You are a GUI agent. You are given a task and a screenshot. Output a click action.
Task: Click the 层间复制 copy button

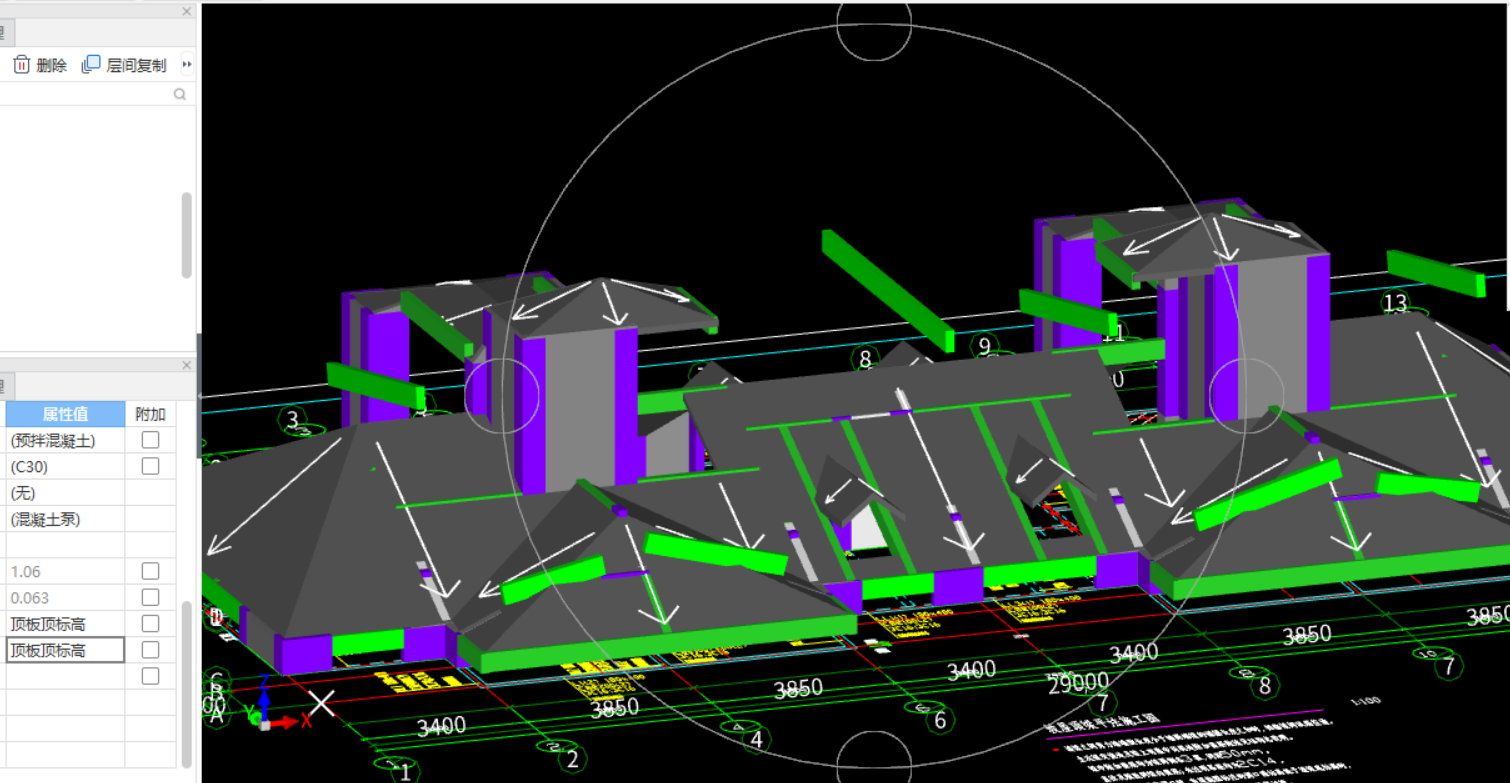click(124, 65)
